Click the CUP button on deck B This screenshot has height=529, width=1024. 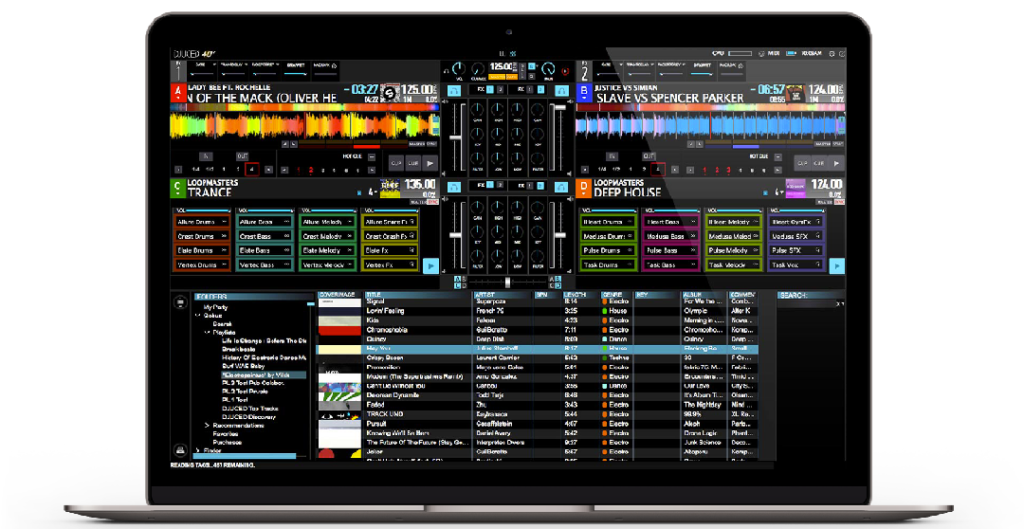coord(803,163)
